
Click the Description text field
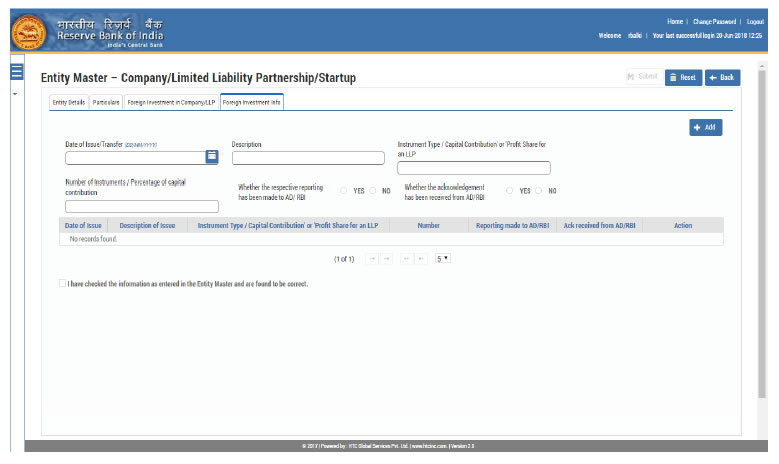click(308, 158)
